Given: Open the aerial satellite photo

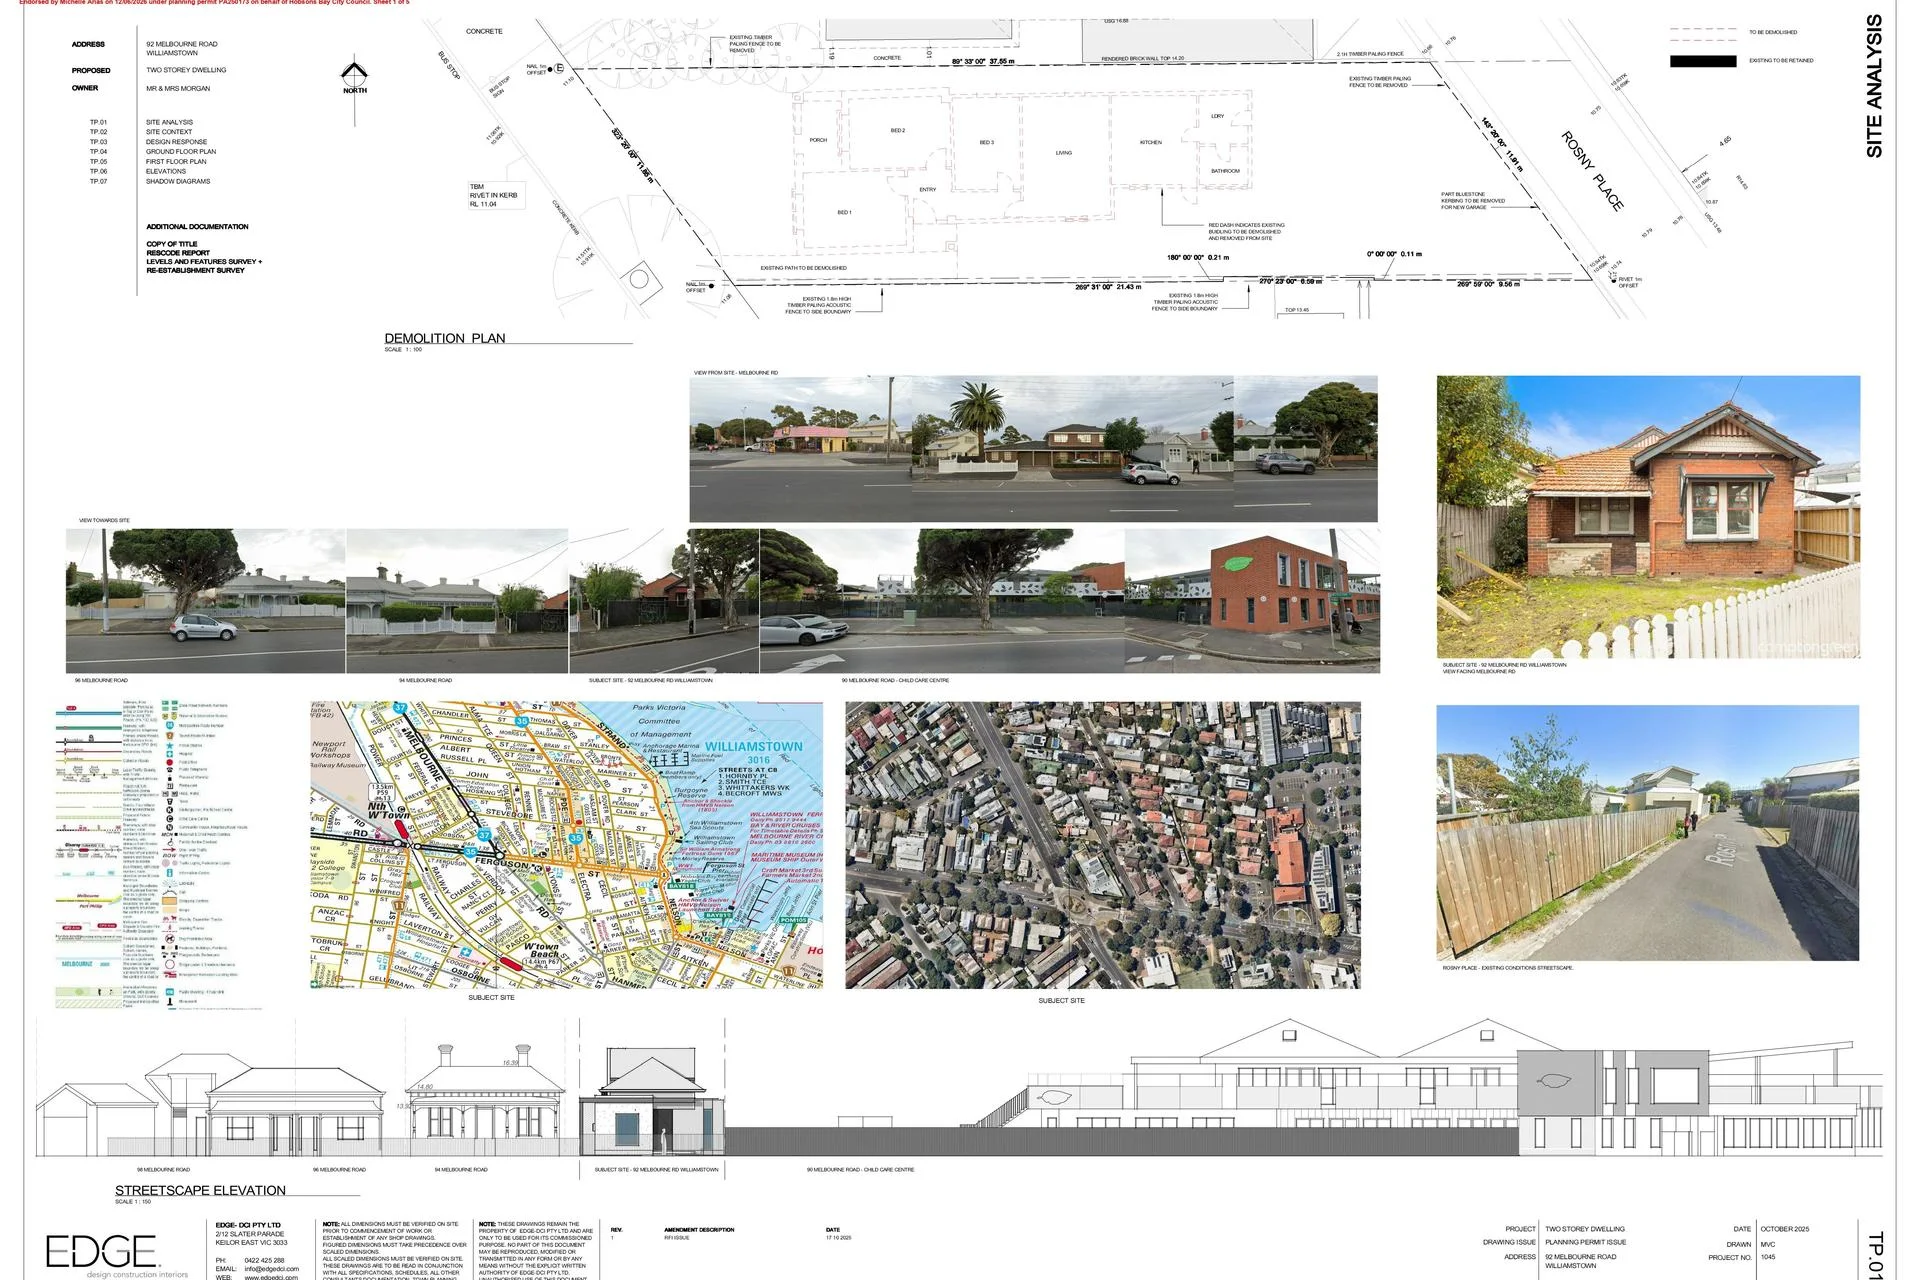Looking at the screenshot, I should click(x=1103, y=845).
